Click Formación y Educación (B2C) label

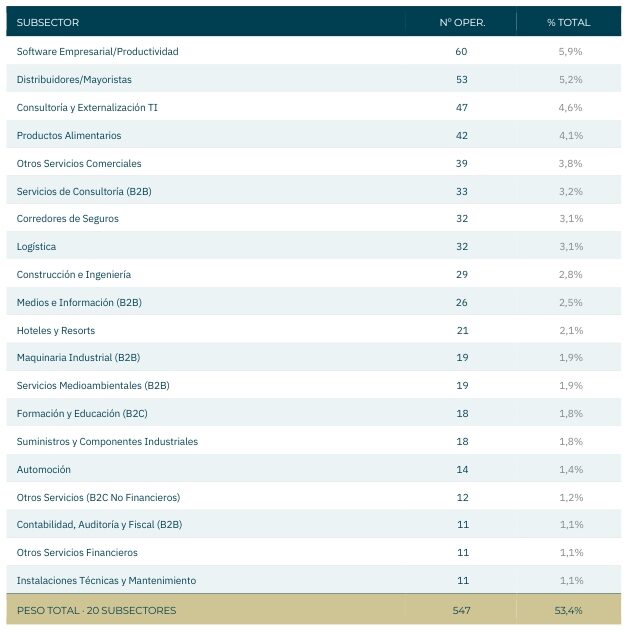coord(82,413)
